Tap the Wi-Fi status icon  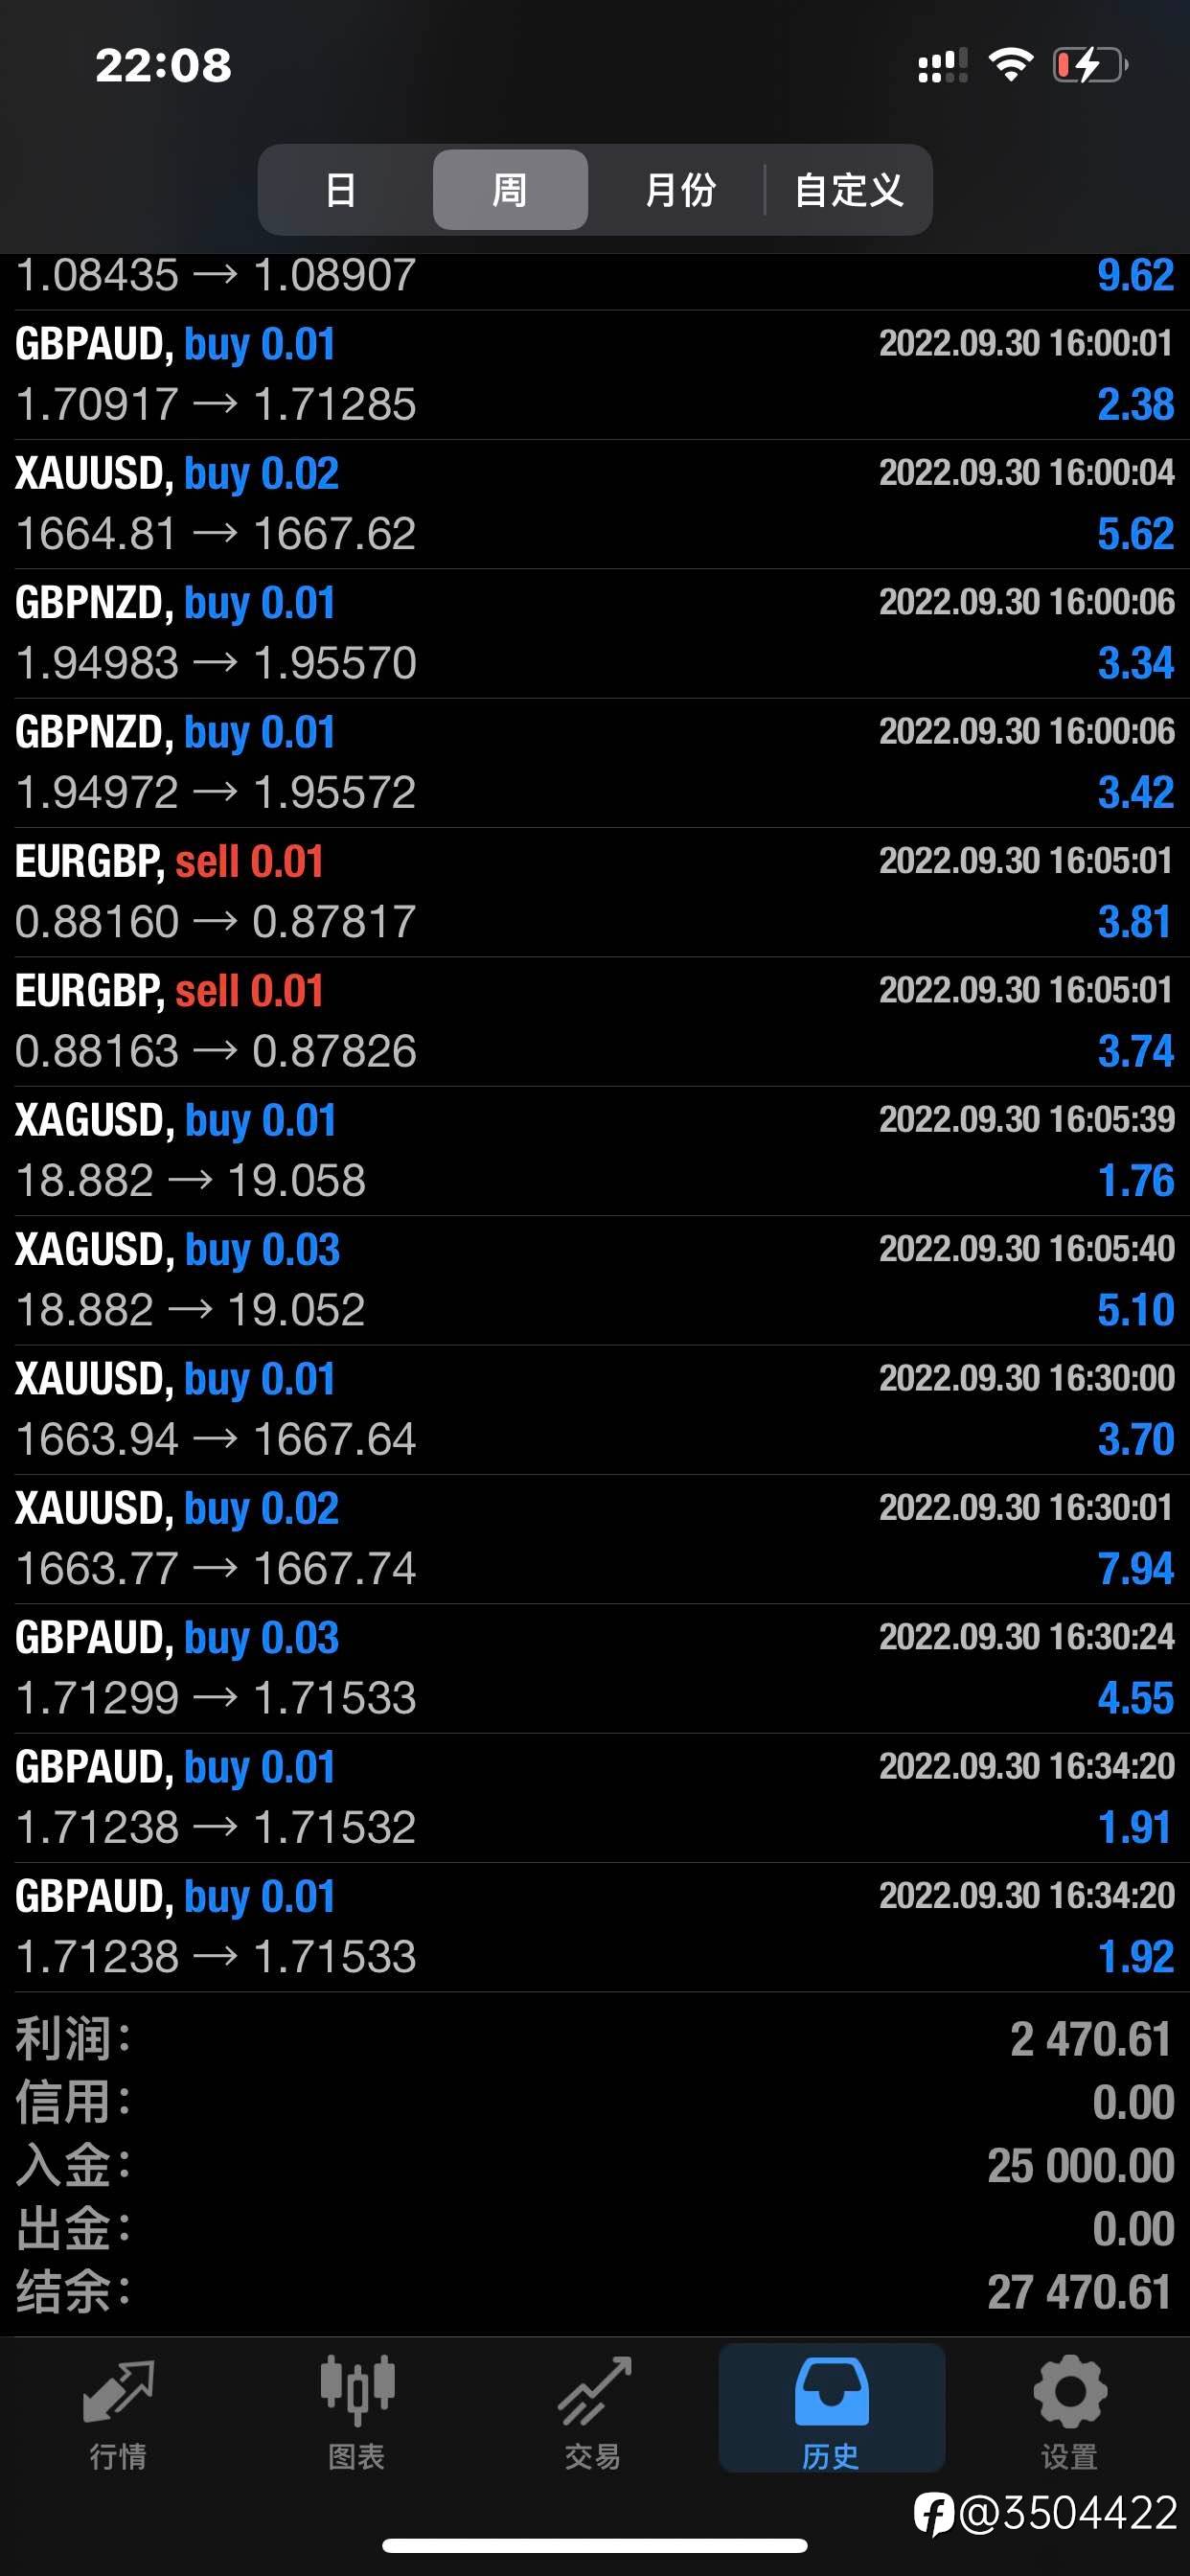tap(1010, 66)
